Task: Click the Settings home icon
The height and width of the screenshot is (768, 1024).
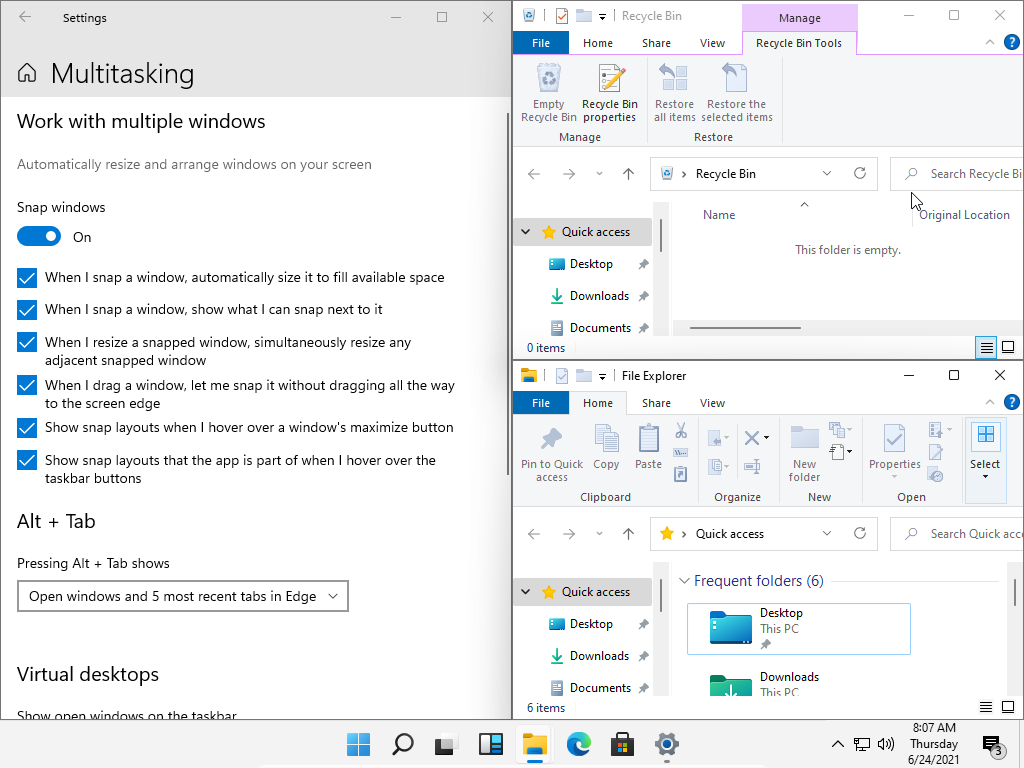Action: coord(27,73)
